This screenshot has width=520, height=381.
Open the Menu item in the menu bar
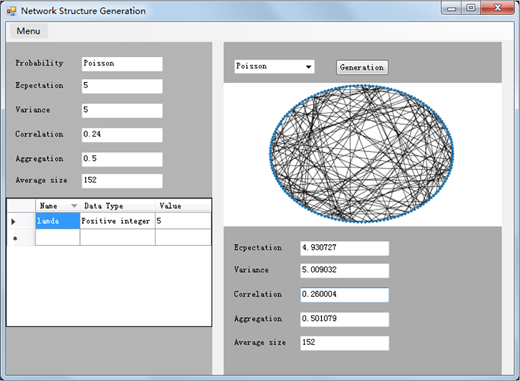[29, 31]
